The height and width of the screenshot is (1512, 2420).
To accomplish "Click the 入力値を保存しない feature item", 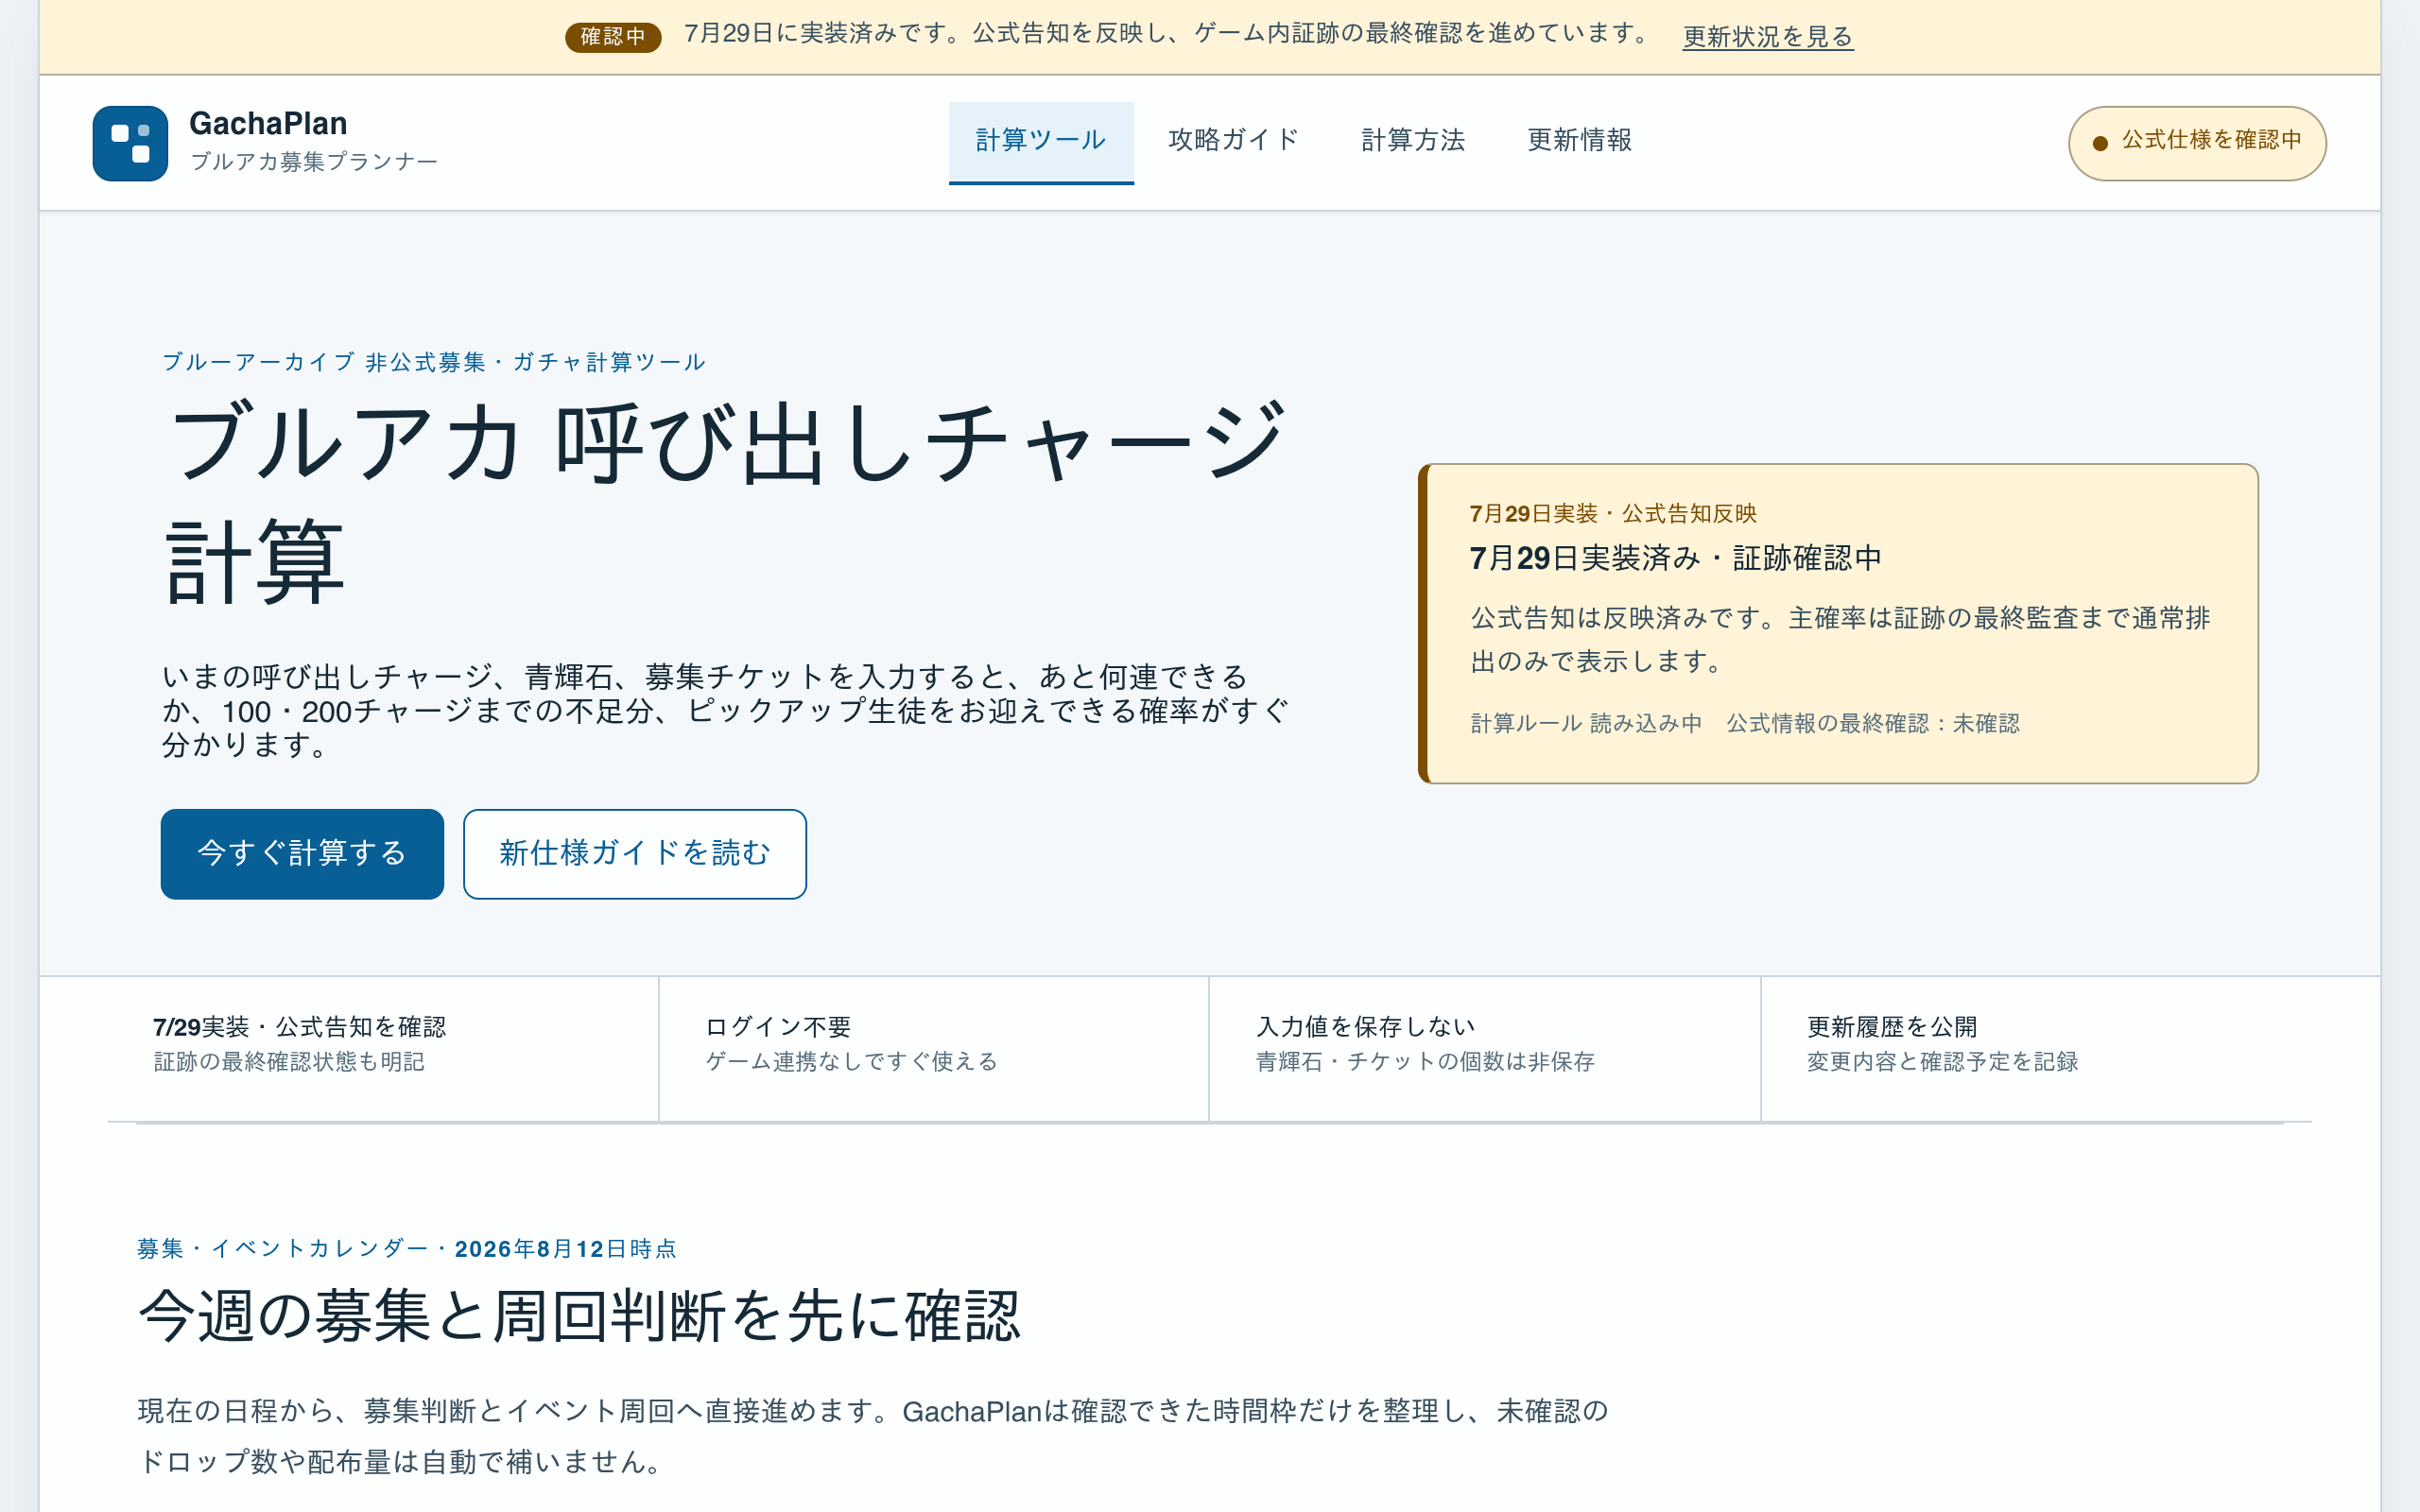I will click(x=1485, y=1047).
